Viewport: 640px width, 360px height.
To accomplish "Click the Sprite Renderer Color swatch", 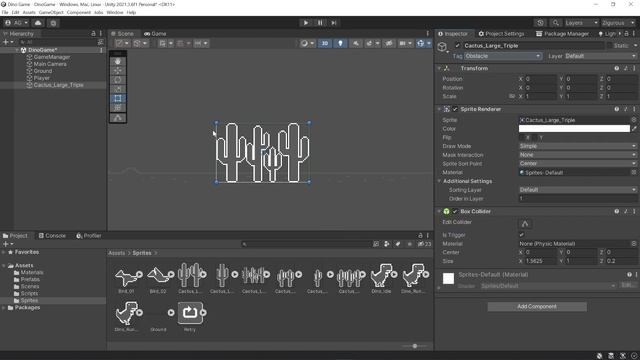I will tap(574, 129).
